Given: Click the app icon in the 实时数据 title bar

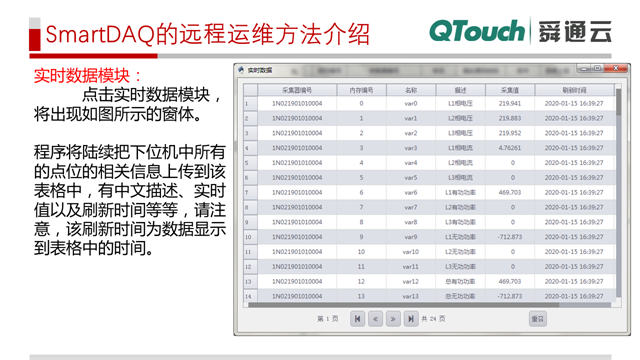Looking at the screenshot, I should pos(241,70).
